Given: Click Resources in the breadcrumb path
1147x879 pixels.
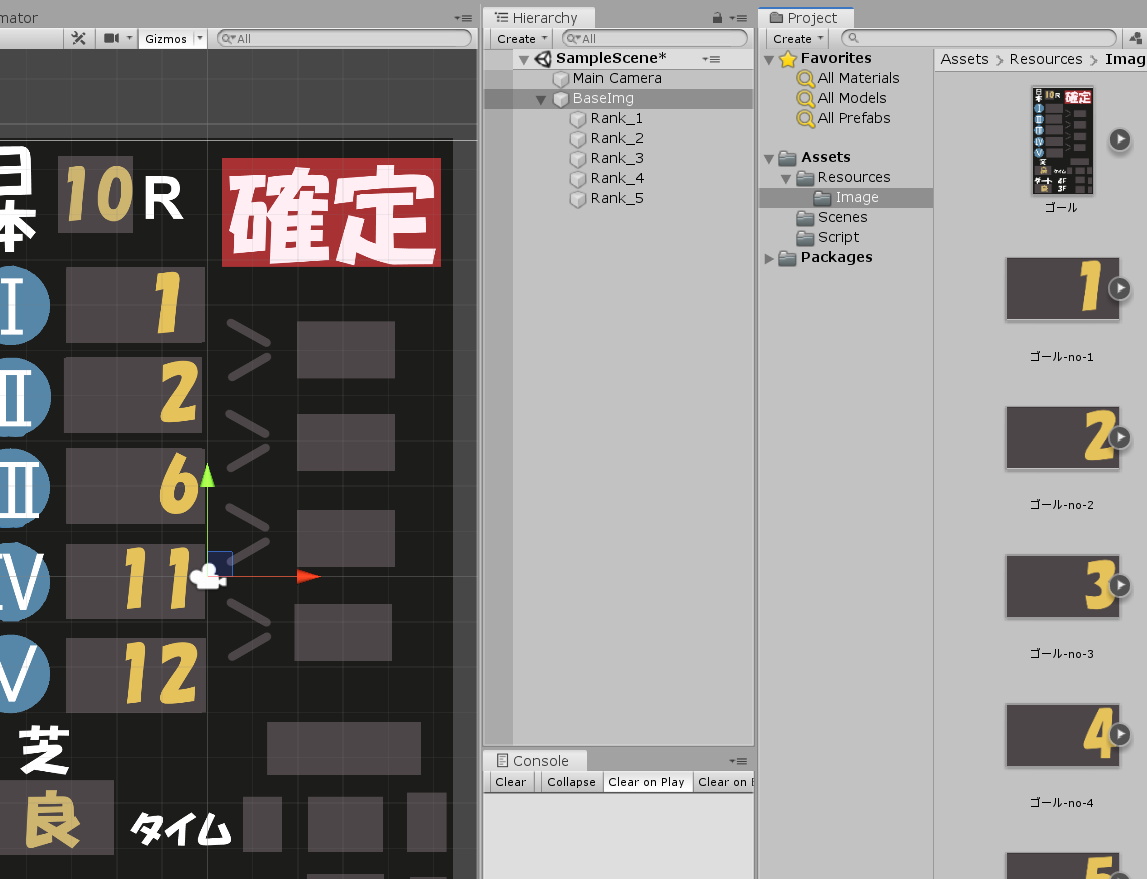Looking at the screenshot, I should 1045,59.
